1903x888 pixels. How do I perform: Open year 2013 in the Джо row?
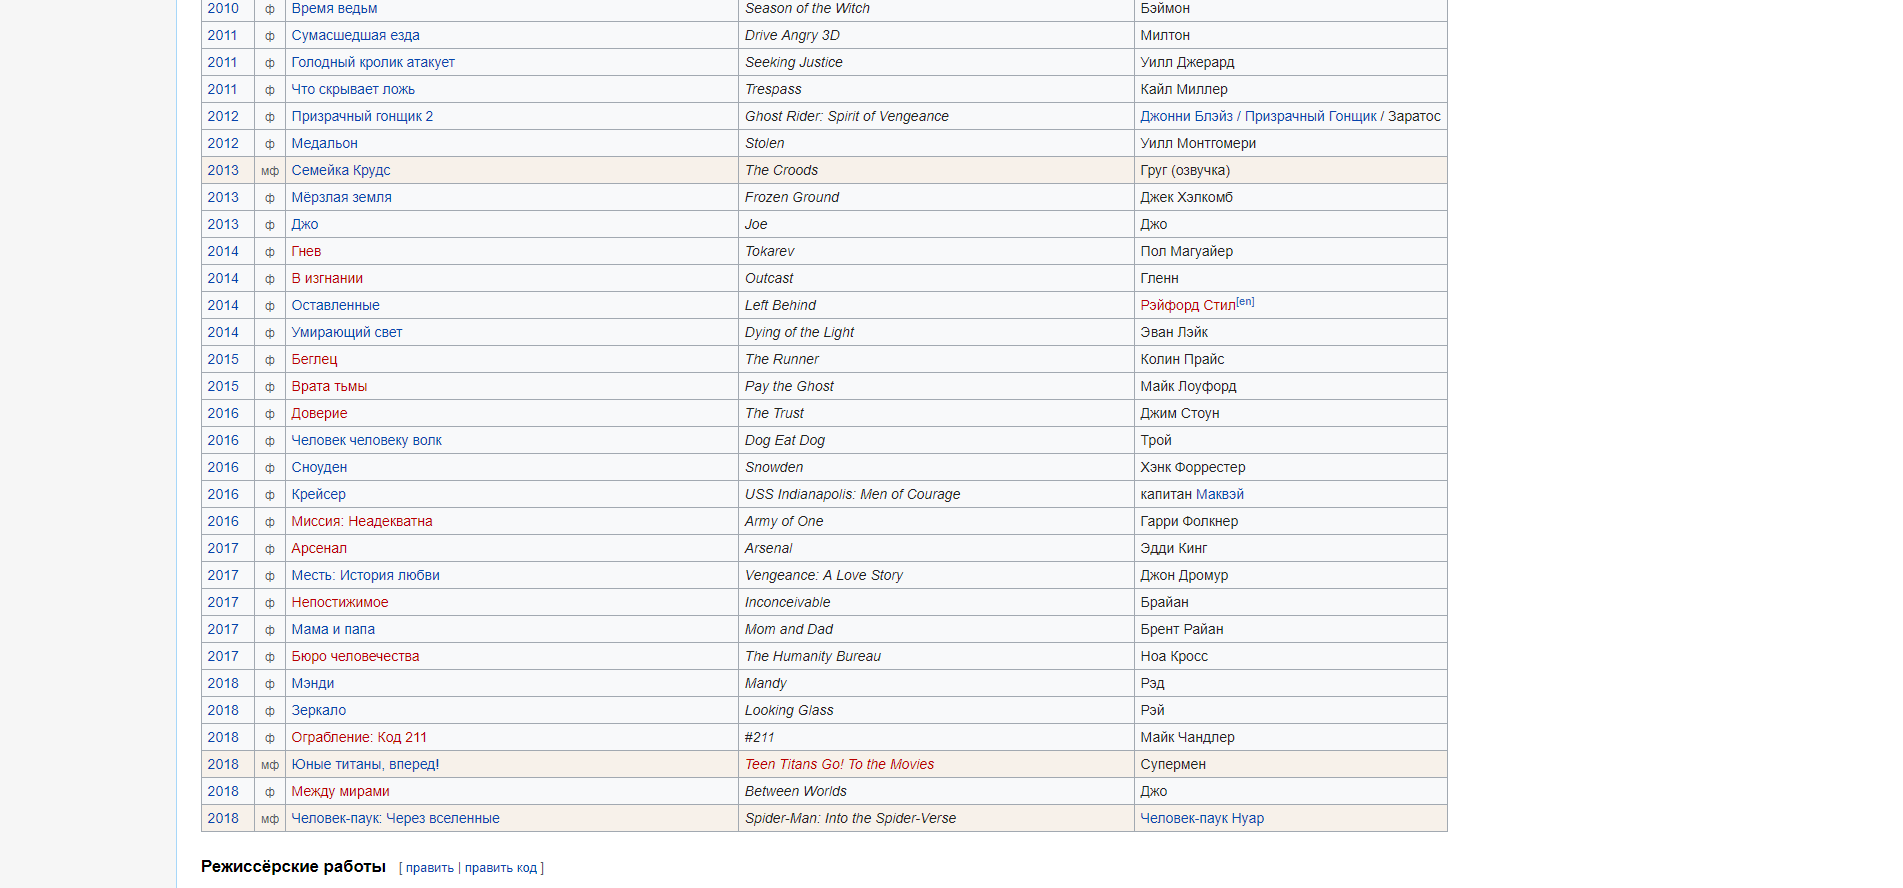click(223, 224)
